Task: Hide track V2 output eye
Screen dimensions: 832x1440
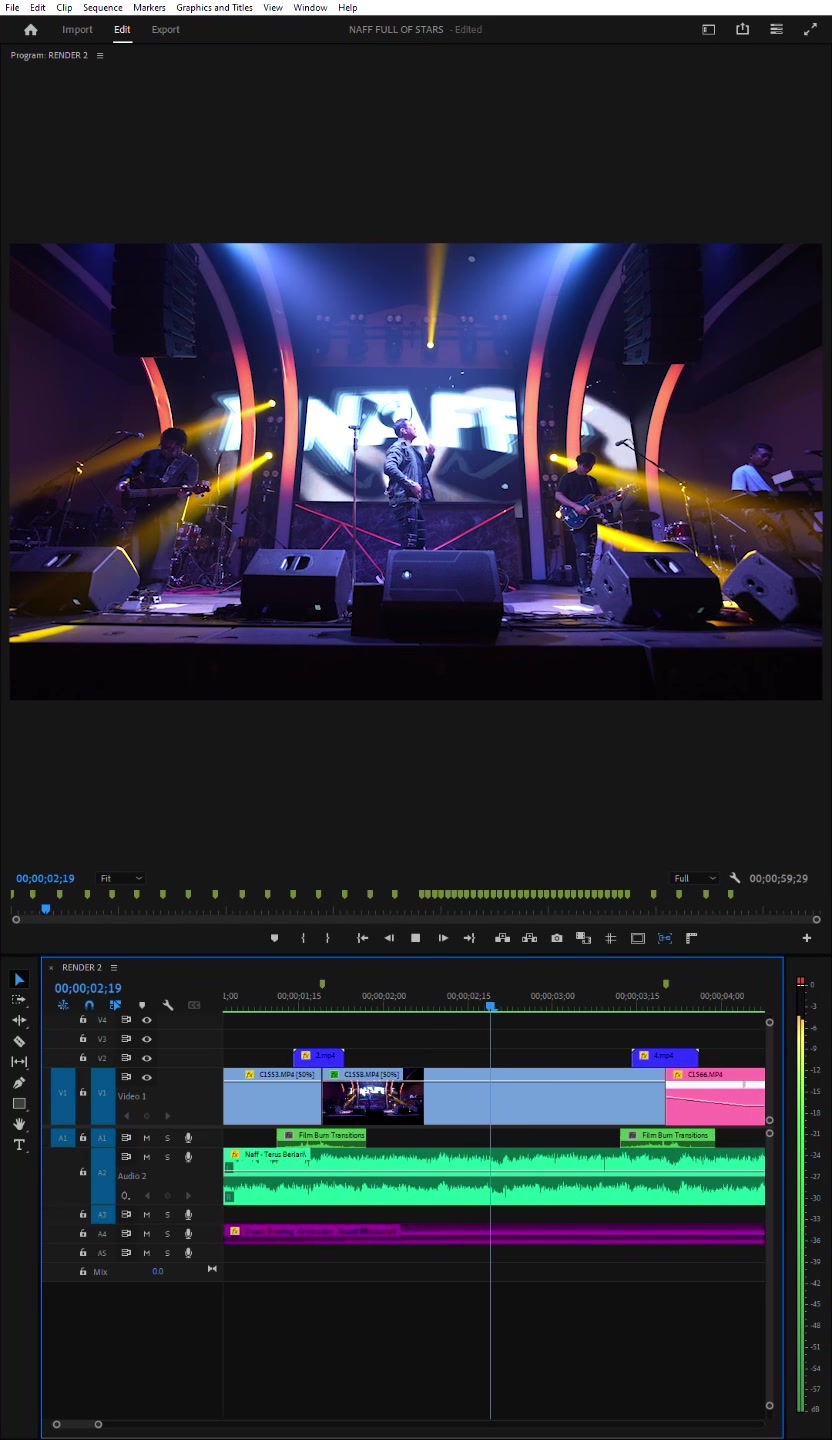Action: [147, 1058]
